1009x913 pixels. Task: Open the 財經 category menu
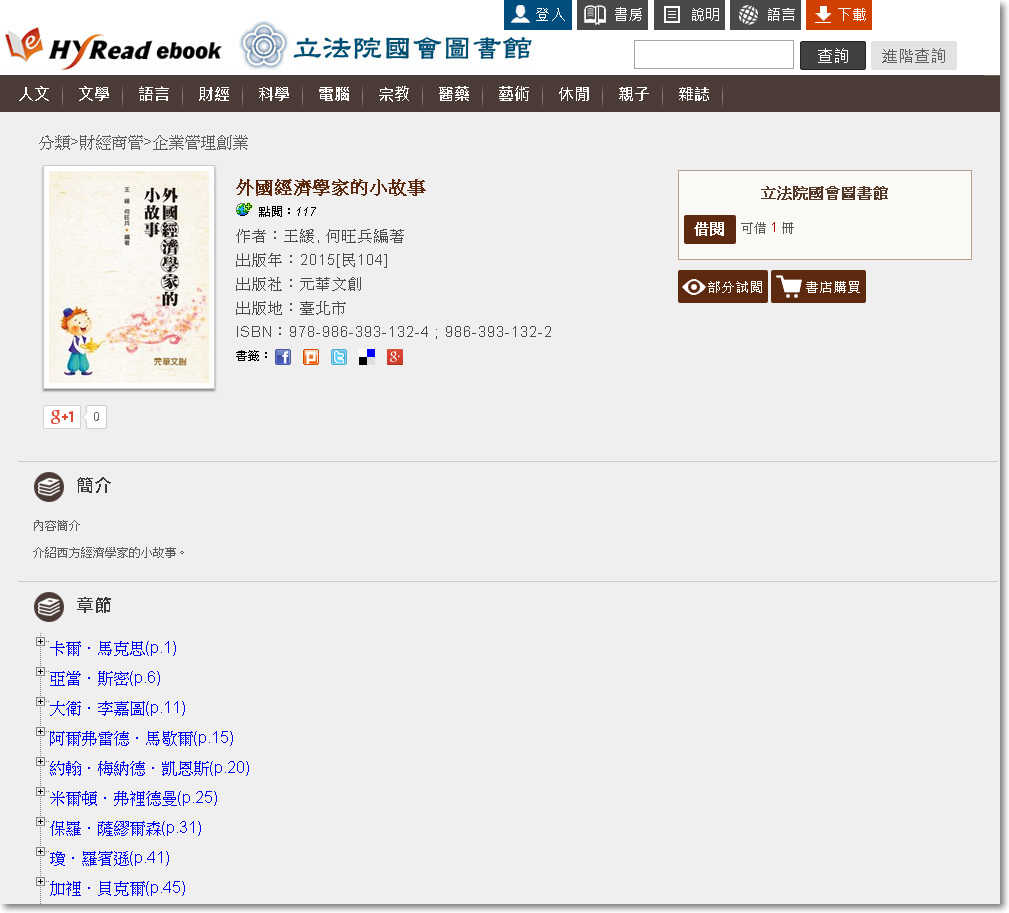214,94
